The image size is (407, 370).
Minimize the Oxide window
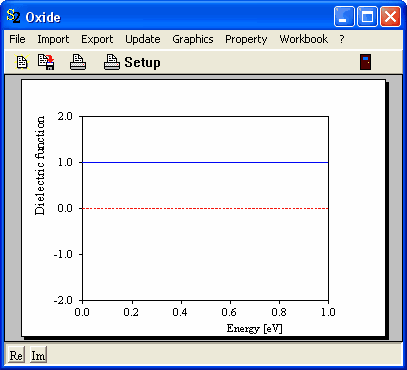click(344, 17)
